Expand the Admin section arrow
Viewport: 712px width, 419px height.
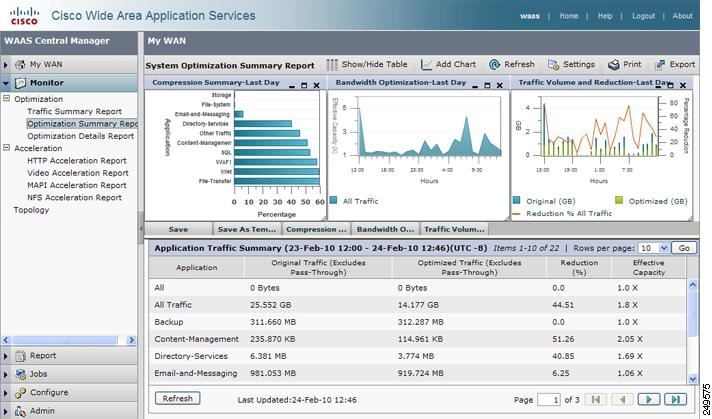pyautogui.click(x=5, y=411)
